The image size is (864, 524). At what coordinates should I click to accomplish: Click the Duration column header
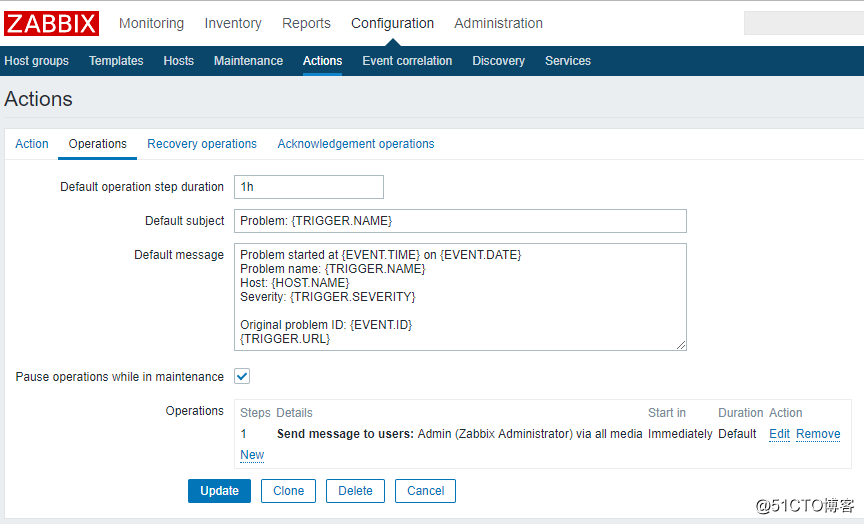coord(741,413)
